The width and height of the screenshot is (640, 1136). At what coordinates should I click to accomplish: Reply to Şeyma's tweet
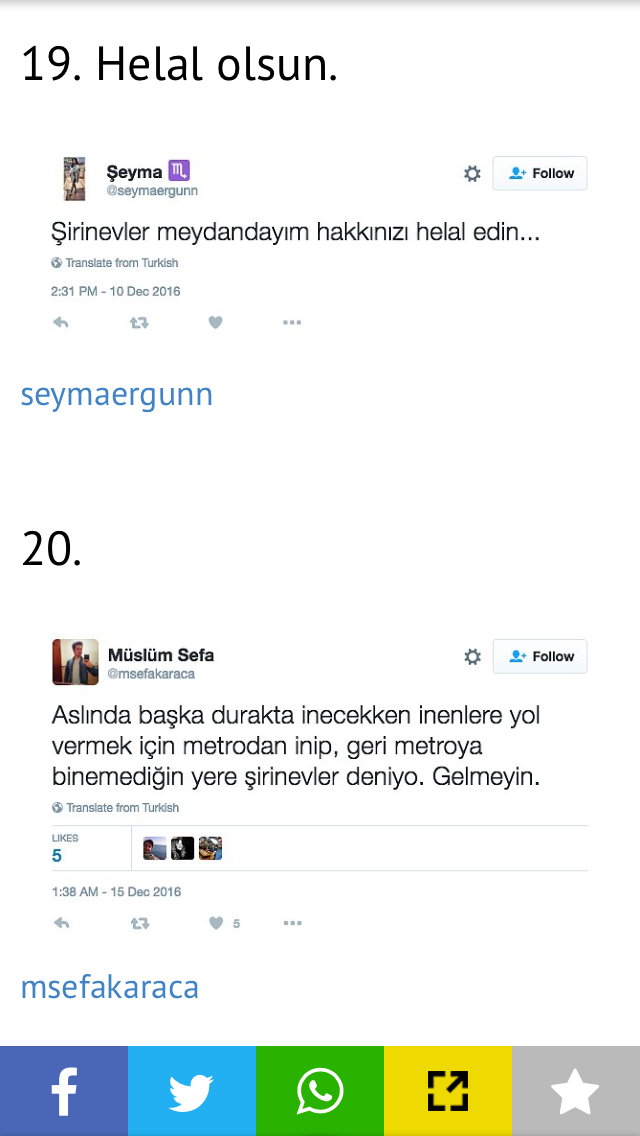[61, 323]
